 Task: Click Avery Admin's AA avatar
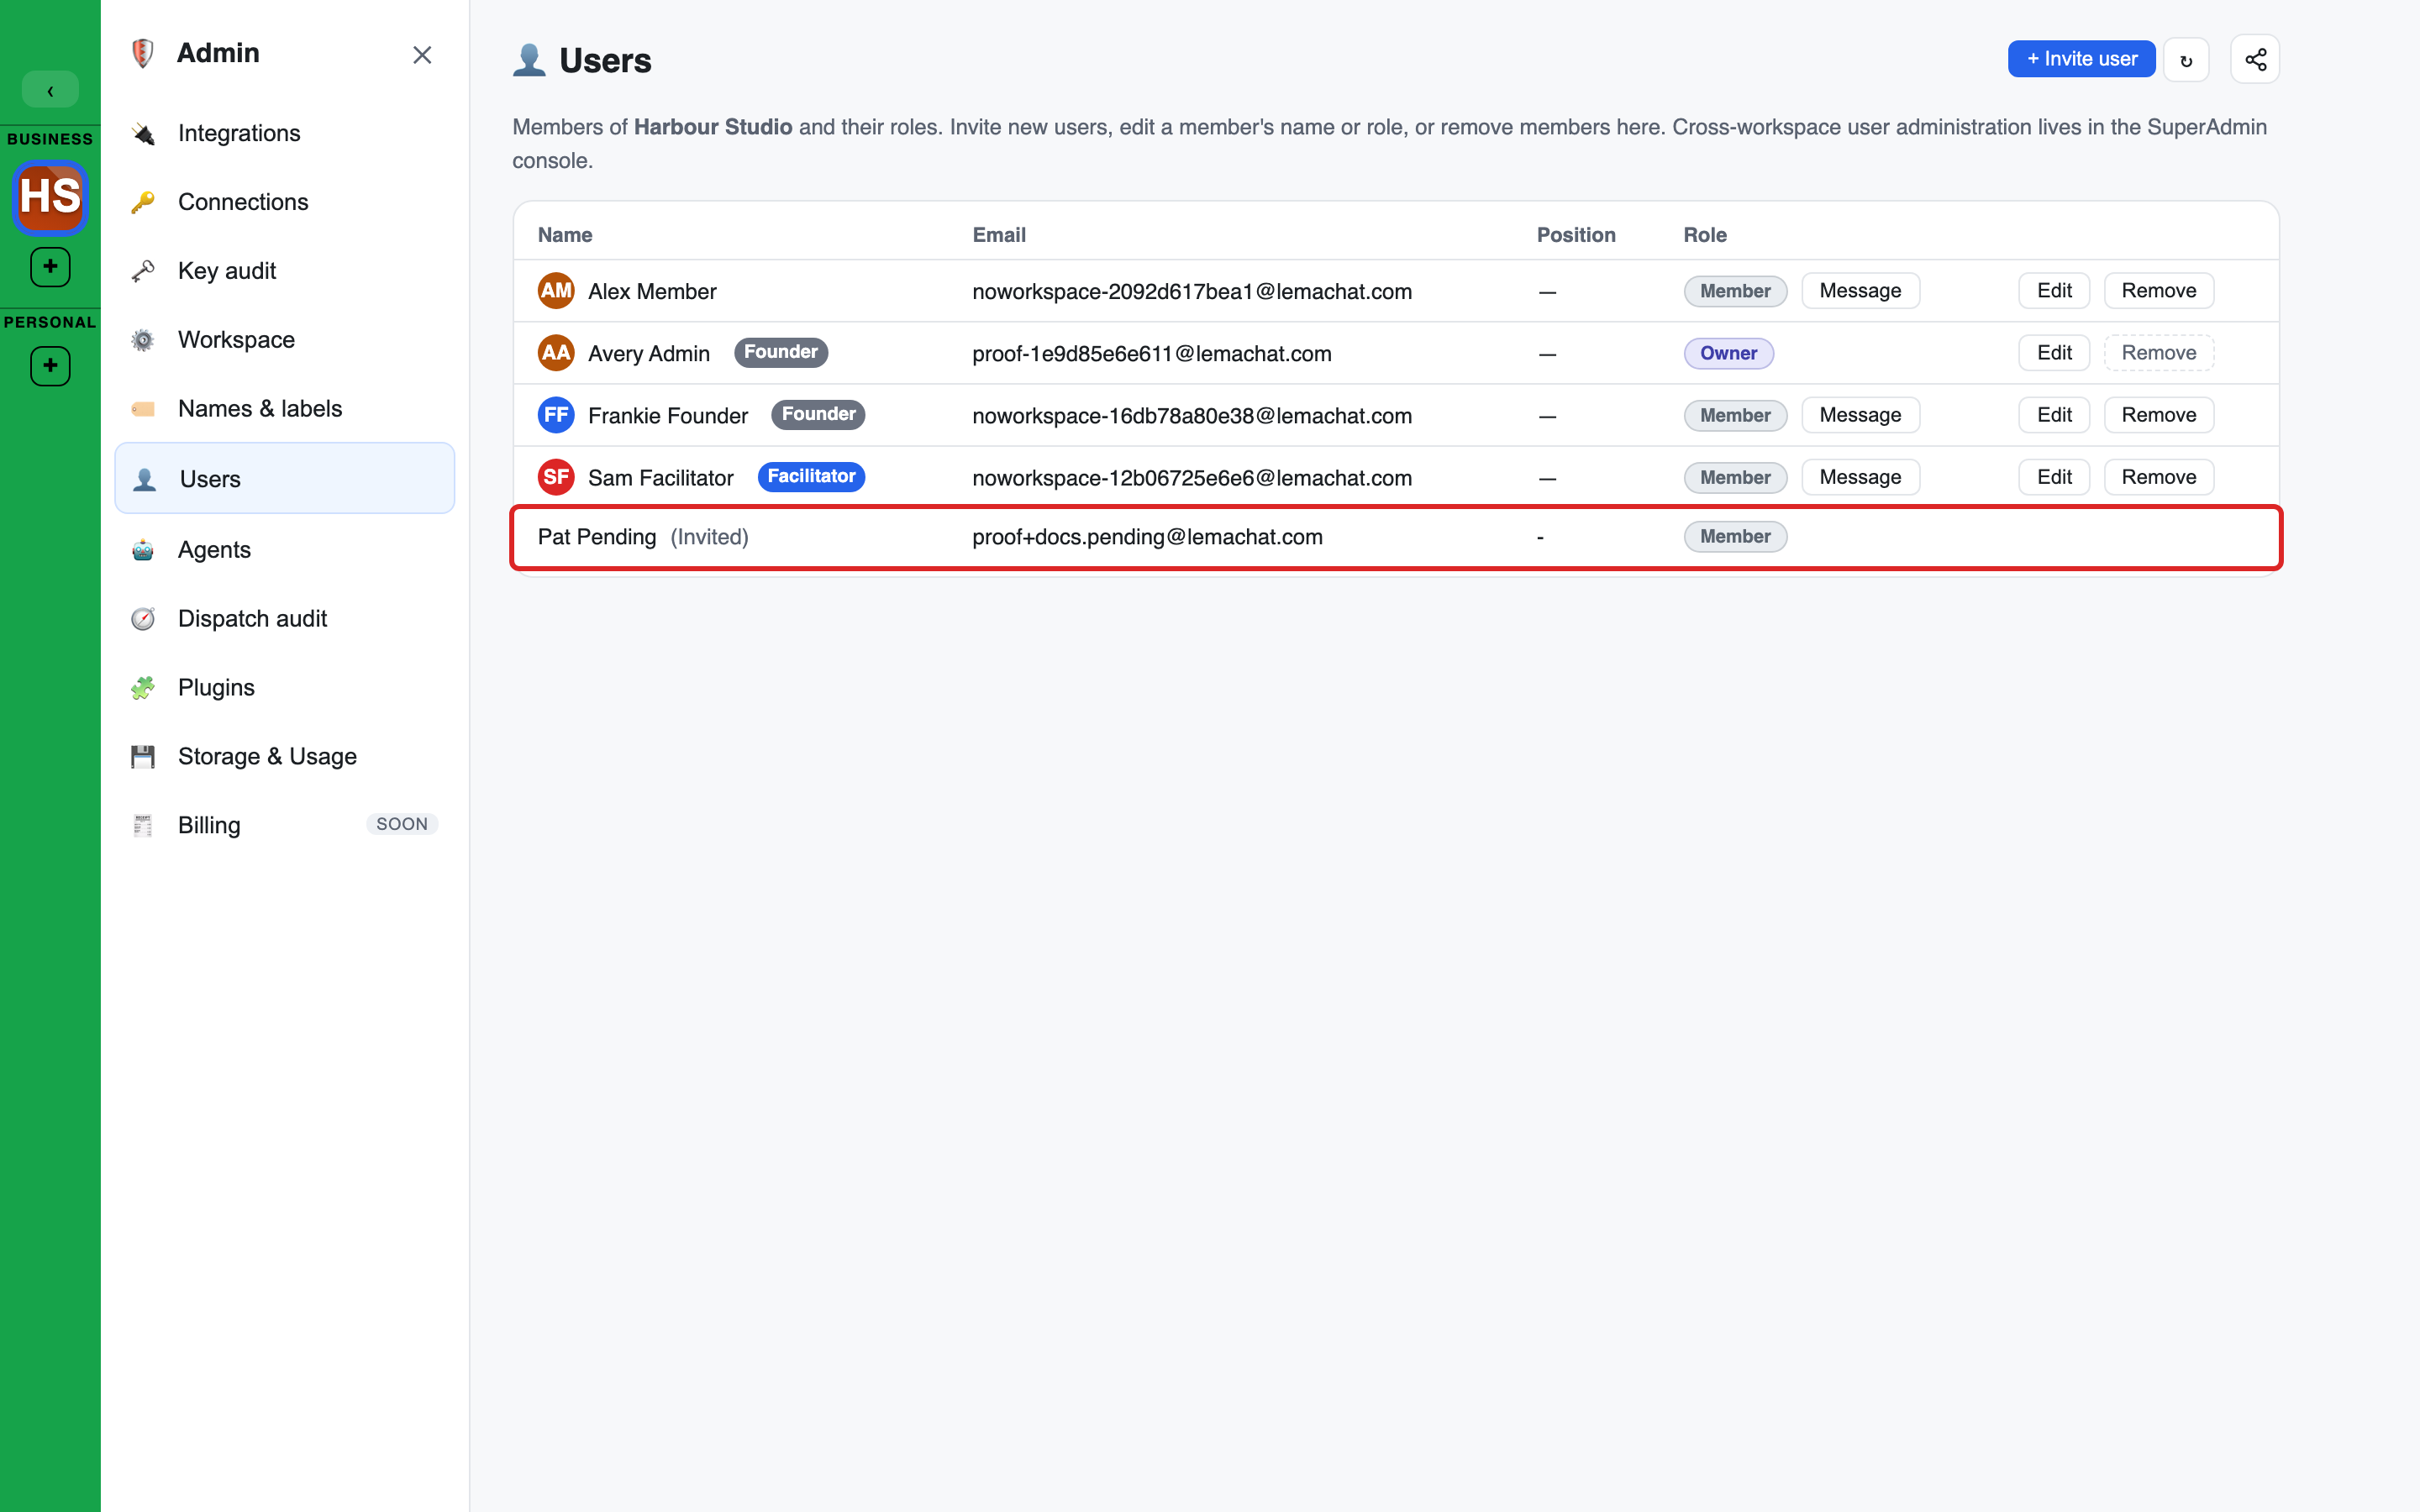coord(556,353)
